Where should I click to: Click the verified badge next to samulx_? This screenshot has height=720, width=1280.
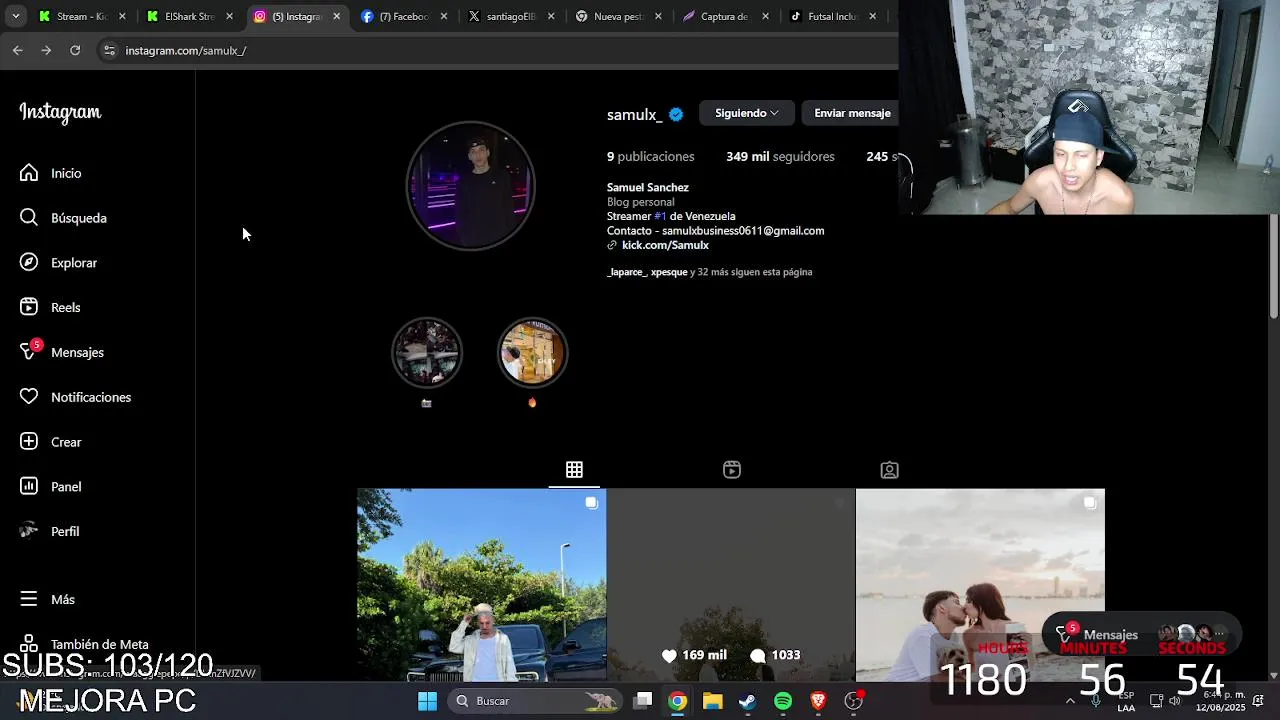676,114
